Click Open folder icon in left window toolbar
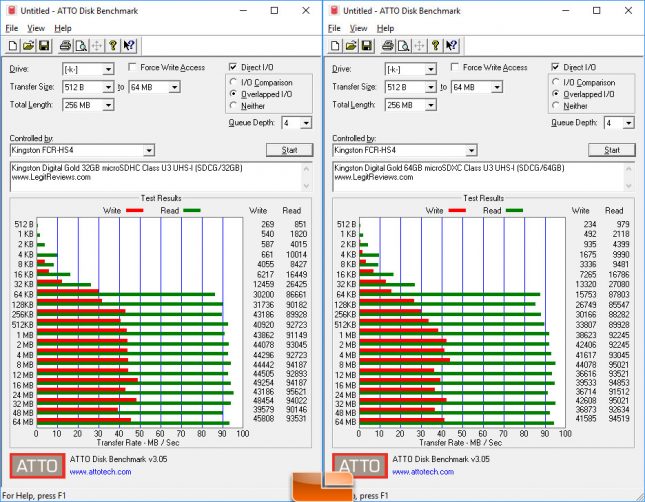Image resolution: width=645 pixels, height=502 pixels. pos(28,45)
